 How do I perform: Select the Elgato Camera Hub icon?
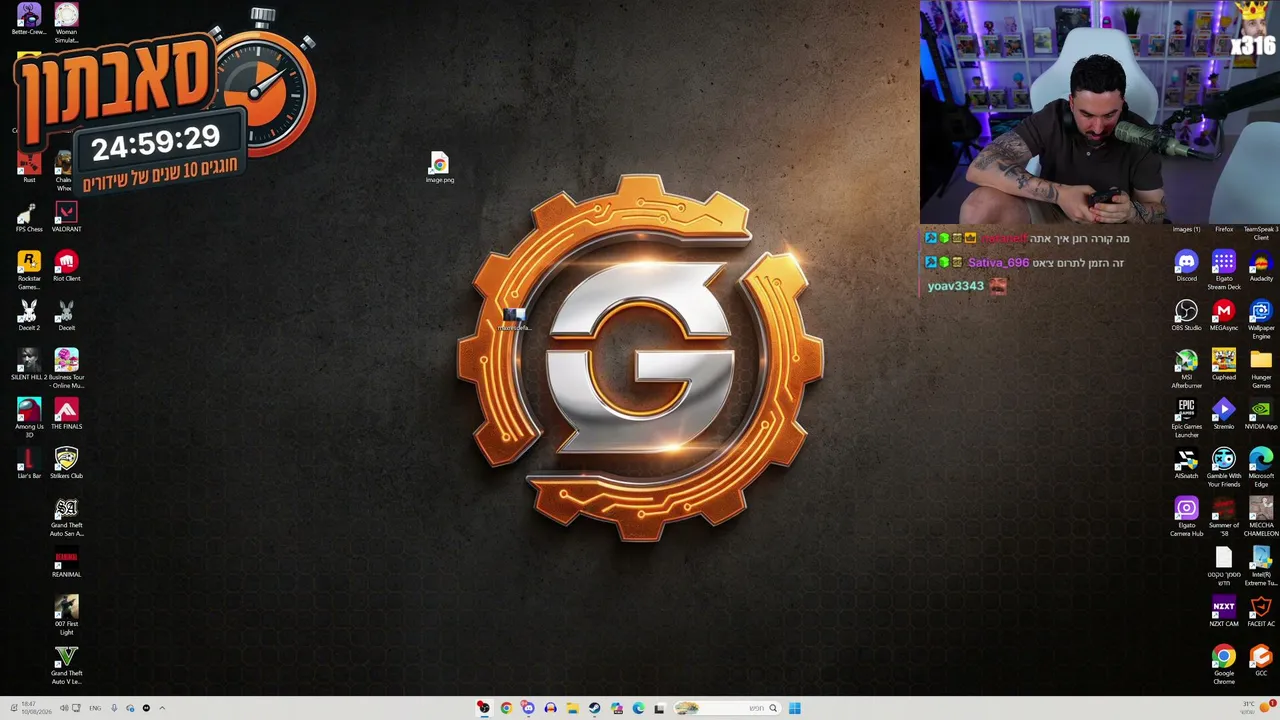(1186, 516)
